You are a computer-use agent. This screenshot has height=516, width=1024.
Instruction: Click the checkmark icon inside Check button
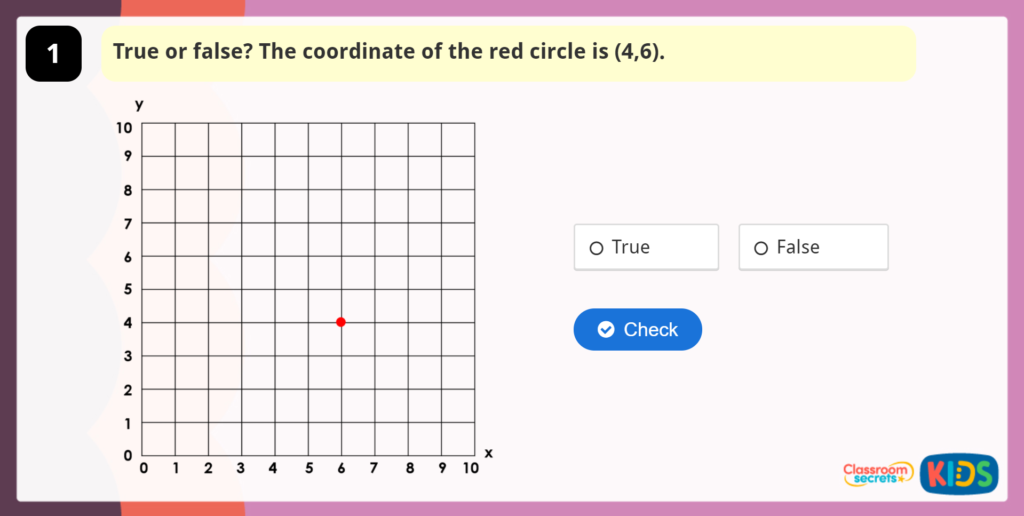click(x=605, y=330)
